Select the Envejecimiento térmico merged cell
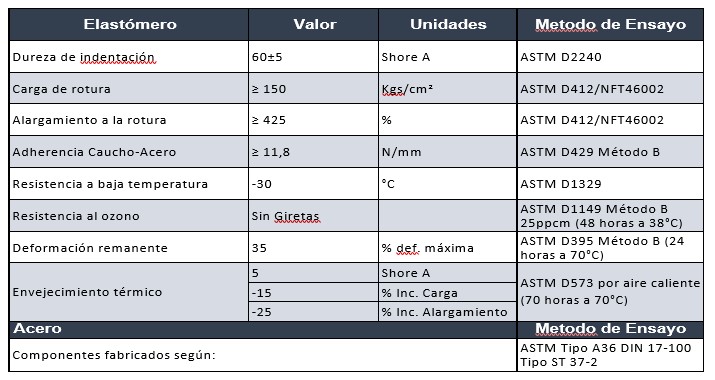715x380 pixels. coord(129,292)
